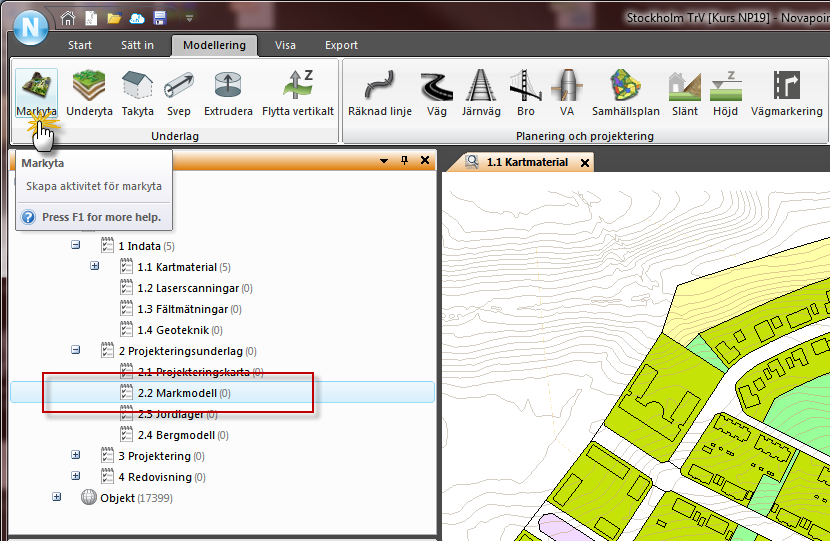This screenshot has height=541, width=830.
Task: Open the quick access toolbar customize arrow
Action: pyautogui.click(x=189, y=19)
